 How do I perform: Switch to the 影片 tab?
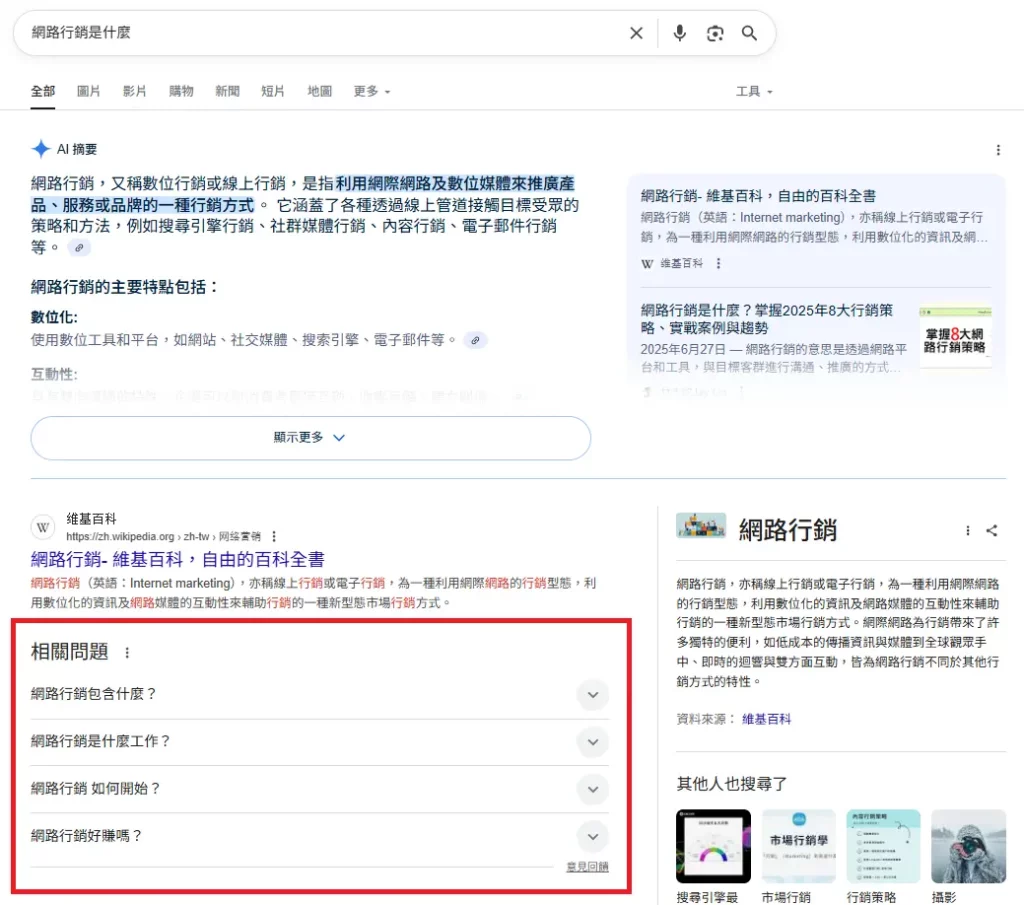[135, 91]
